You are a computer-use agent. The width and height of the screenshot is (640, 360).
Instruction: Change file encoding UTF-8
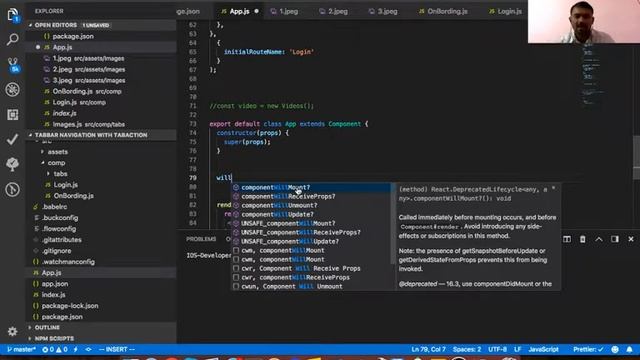coord(498,349)
